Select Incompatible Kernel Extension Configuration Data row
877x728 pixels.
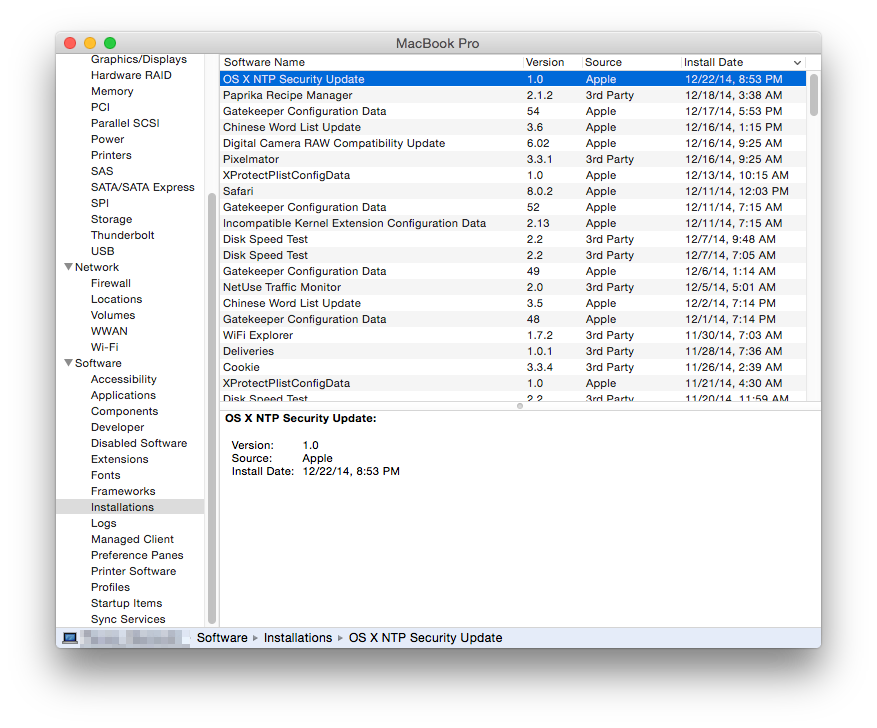513,223
